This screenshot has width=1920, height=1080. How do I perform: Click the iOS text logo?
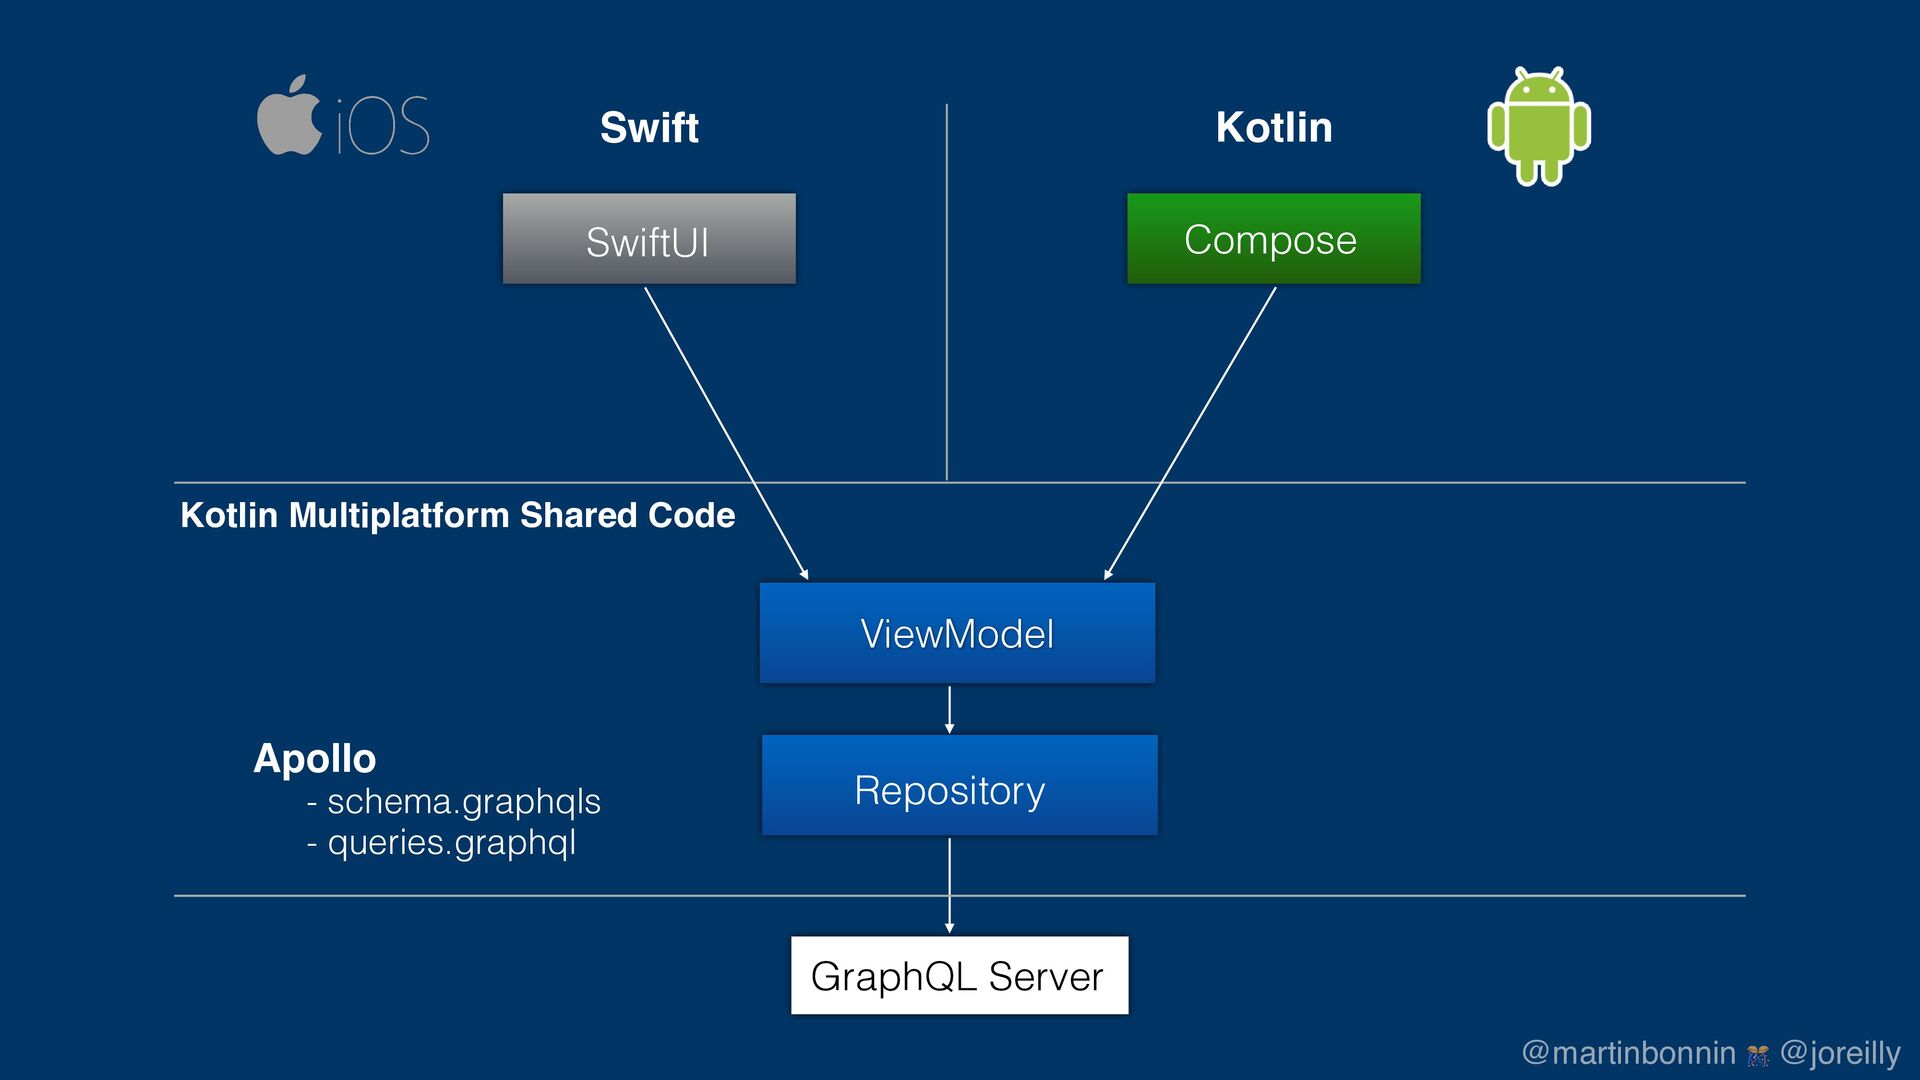click(x=384, y=127)
